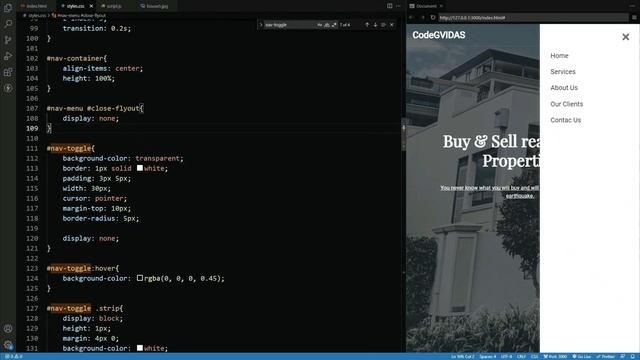
Task: Toggle Match Case in find widget
Action: coord(320,25)
